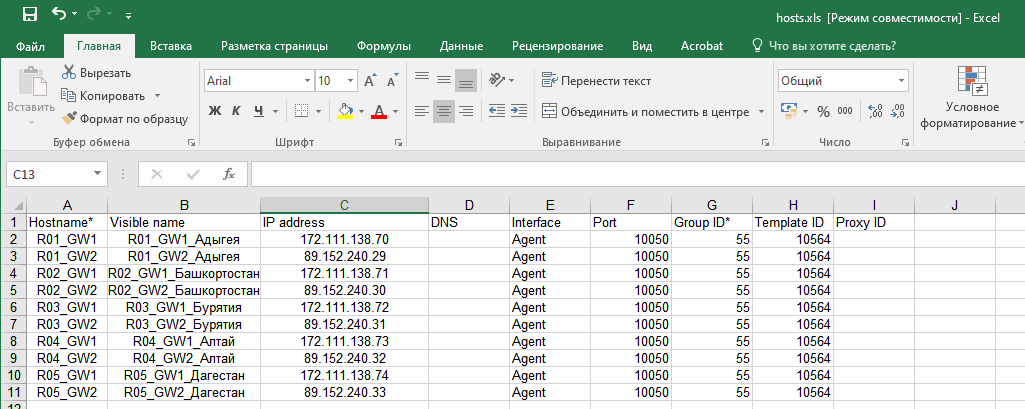The height and width of the screenshot is (409, 1025).
Task: Apply the yellow fill color
Action: pyautogui.click(x=345, y=111)
